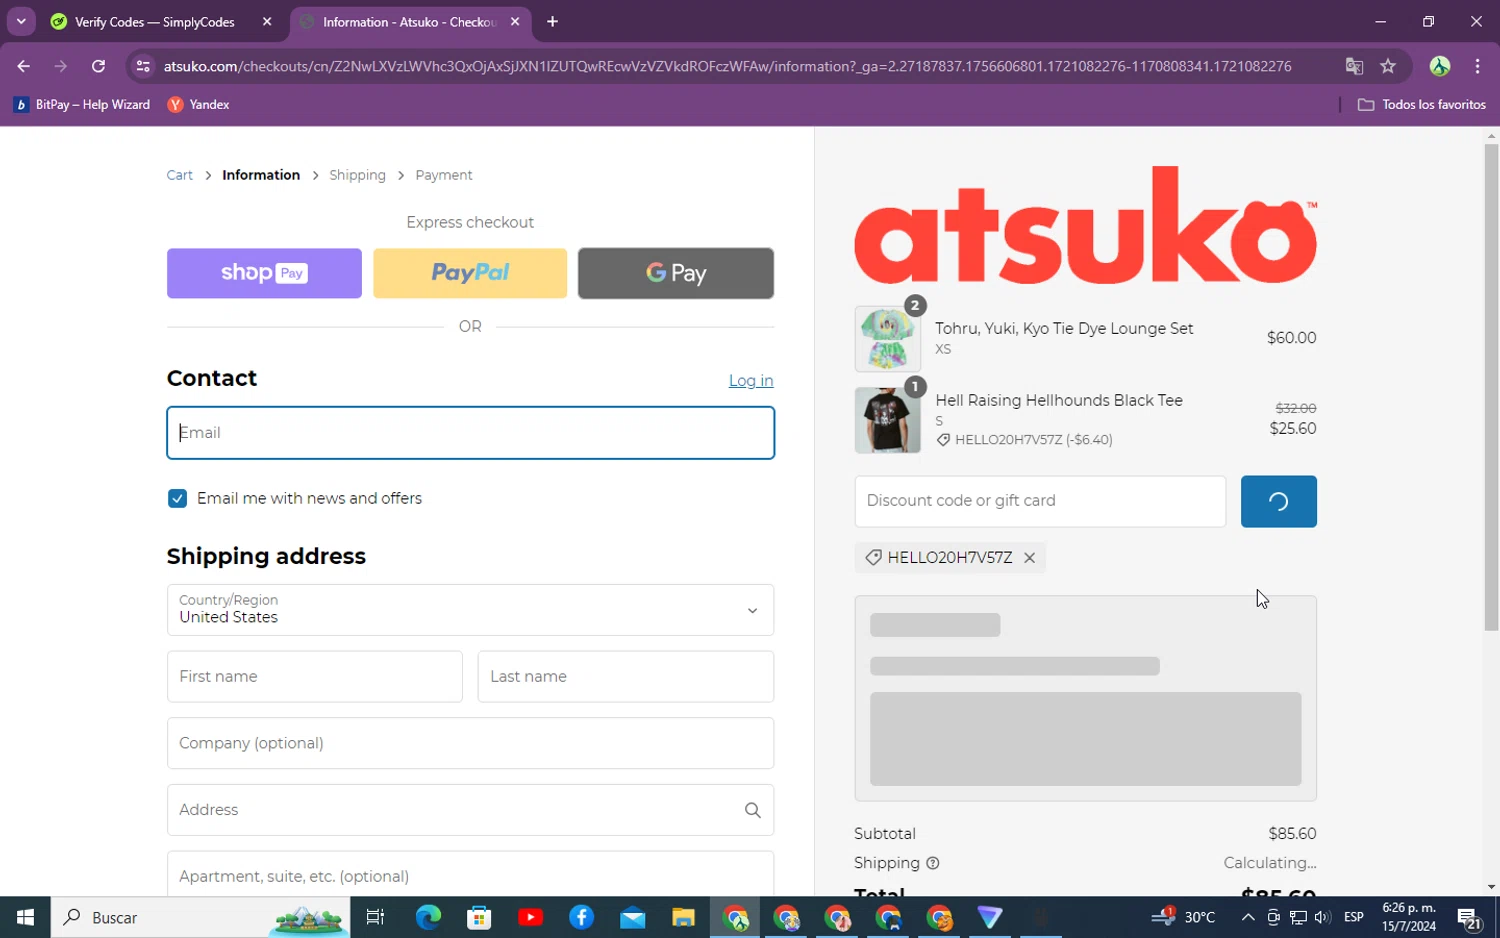Open the notification center icon
Image resolution: width=1500 pixels, height=938 pixels.
coord(1469,918)
